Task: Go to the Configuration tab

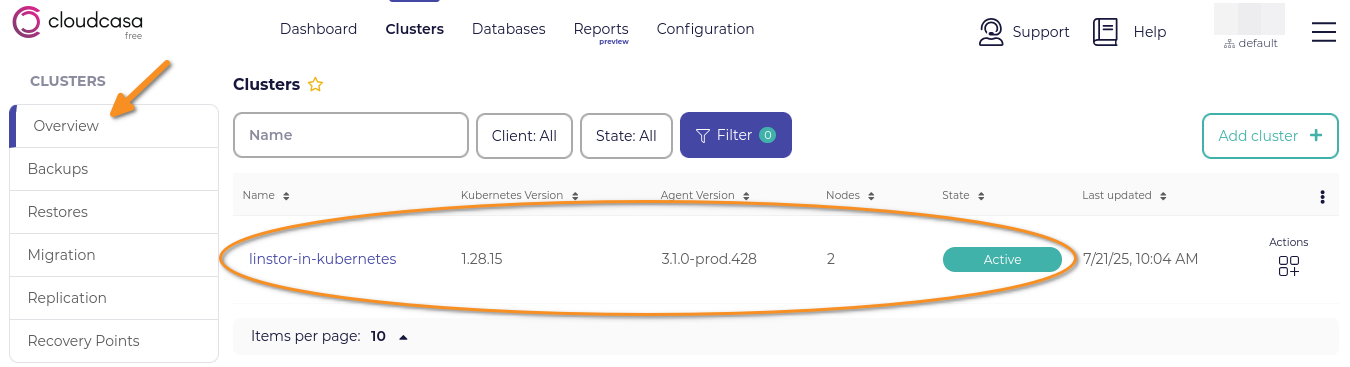Action: click(x=705, y=29)
